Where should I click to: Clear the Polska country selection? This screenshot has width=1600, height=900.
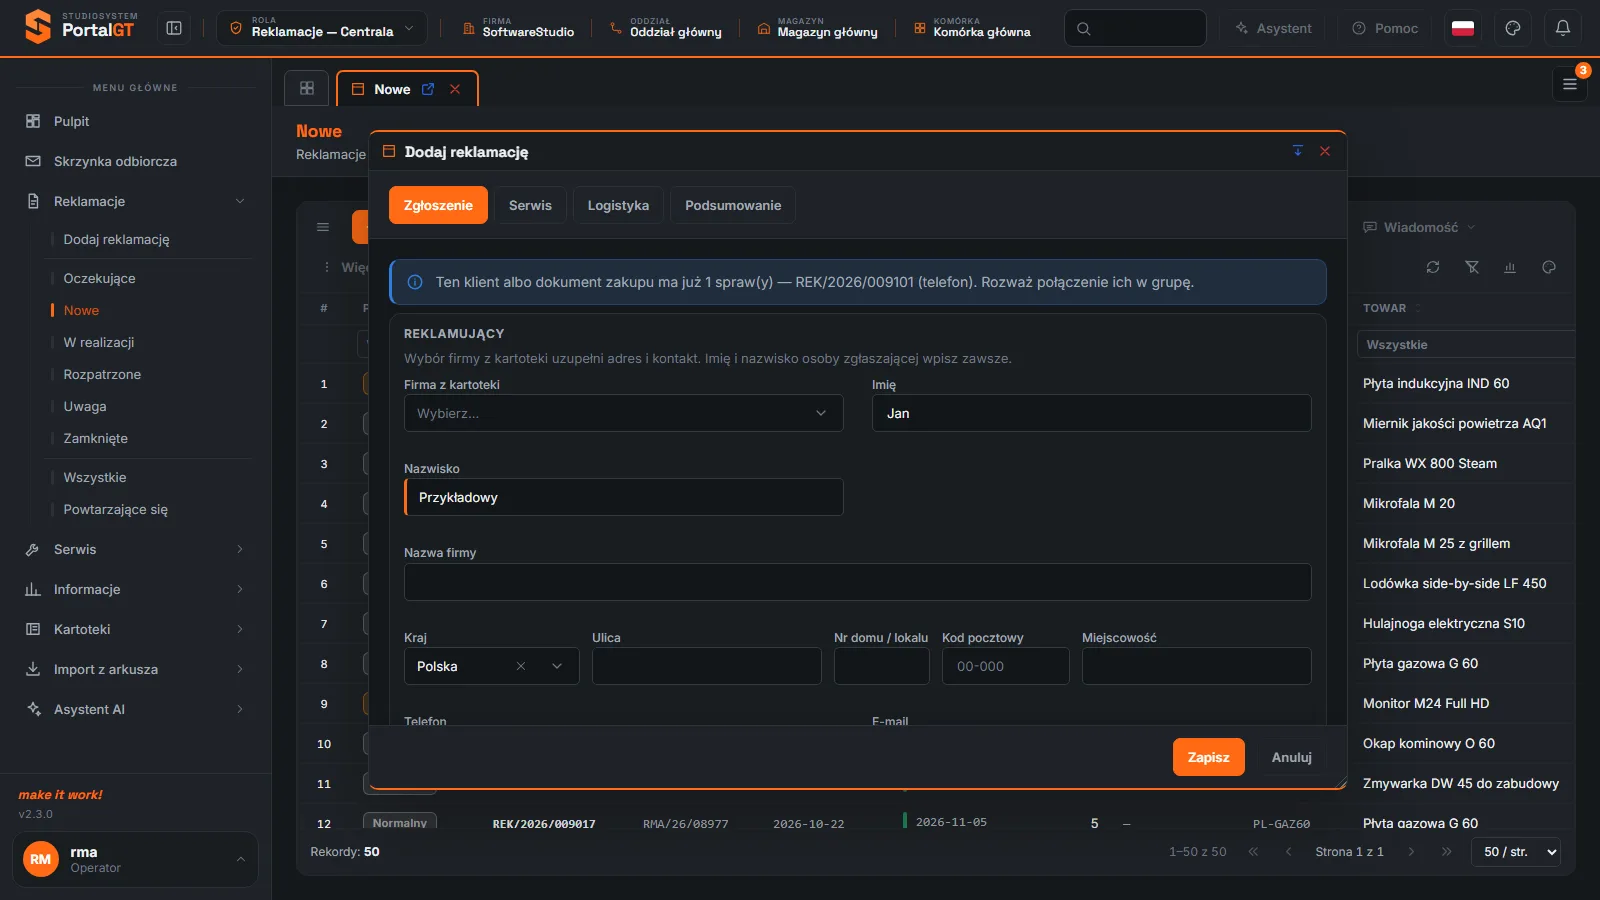point(521,666)
